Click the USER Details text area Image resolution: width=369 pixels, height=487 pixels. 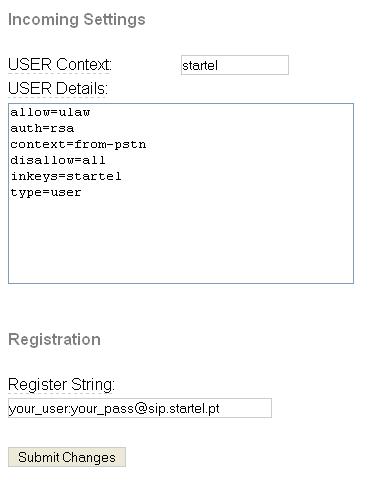[x=181, y=193]
